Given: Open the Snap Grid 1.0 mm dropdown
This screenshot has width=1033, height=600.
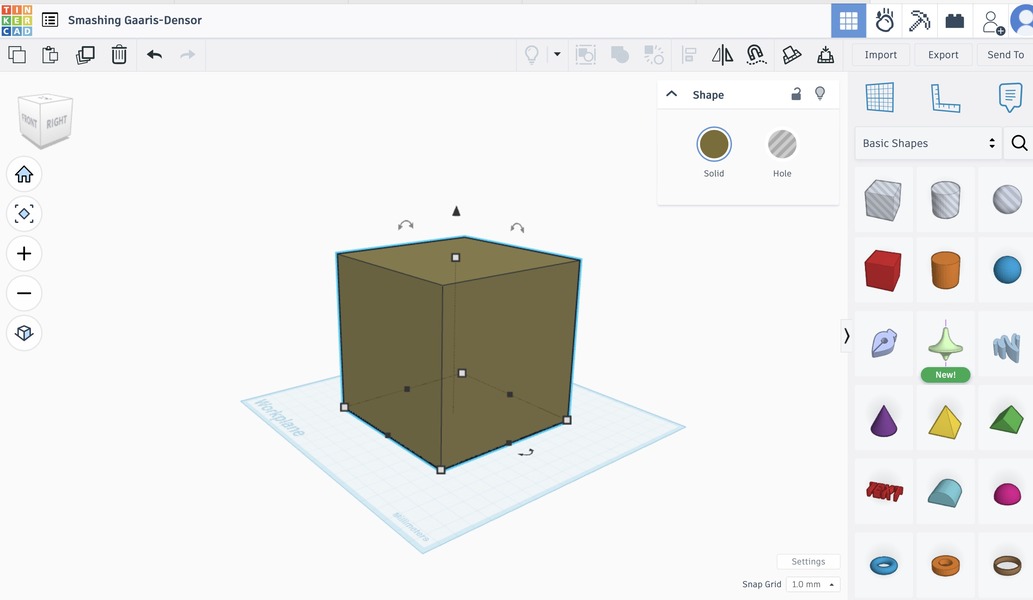Looking at the screenshot, I should pyautogui.click(x=813, y=584).
